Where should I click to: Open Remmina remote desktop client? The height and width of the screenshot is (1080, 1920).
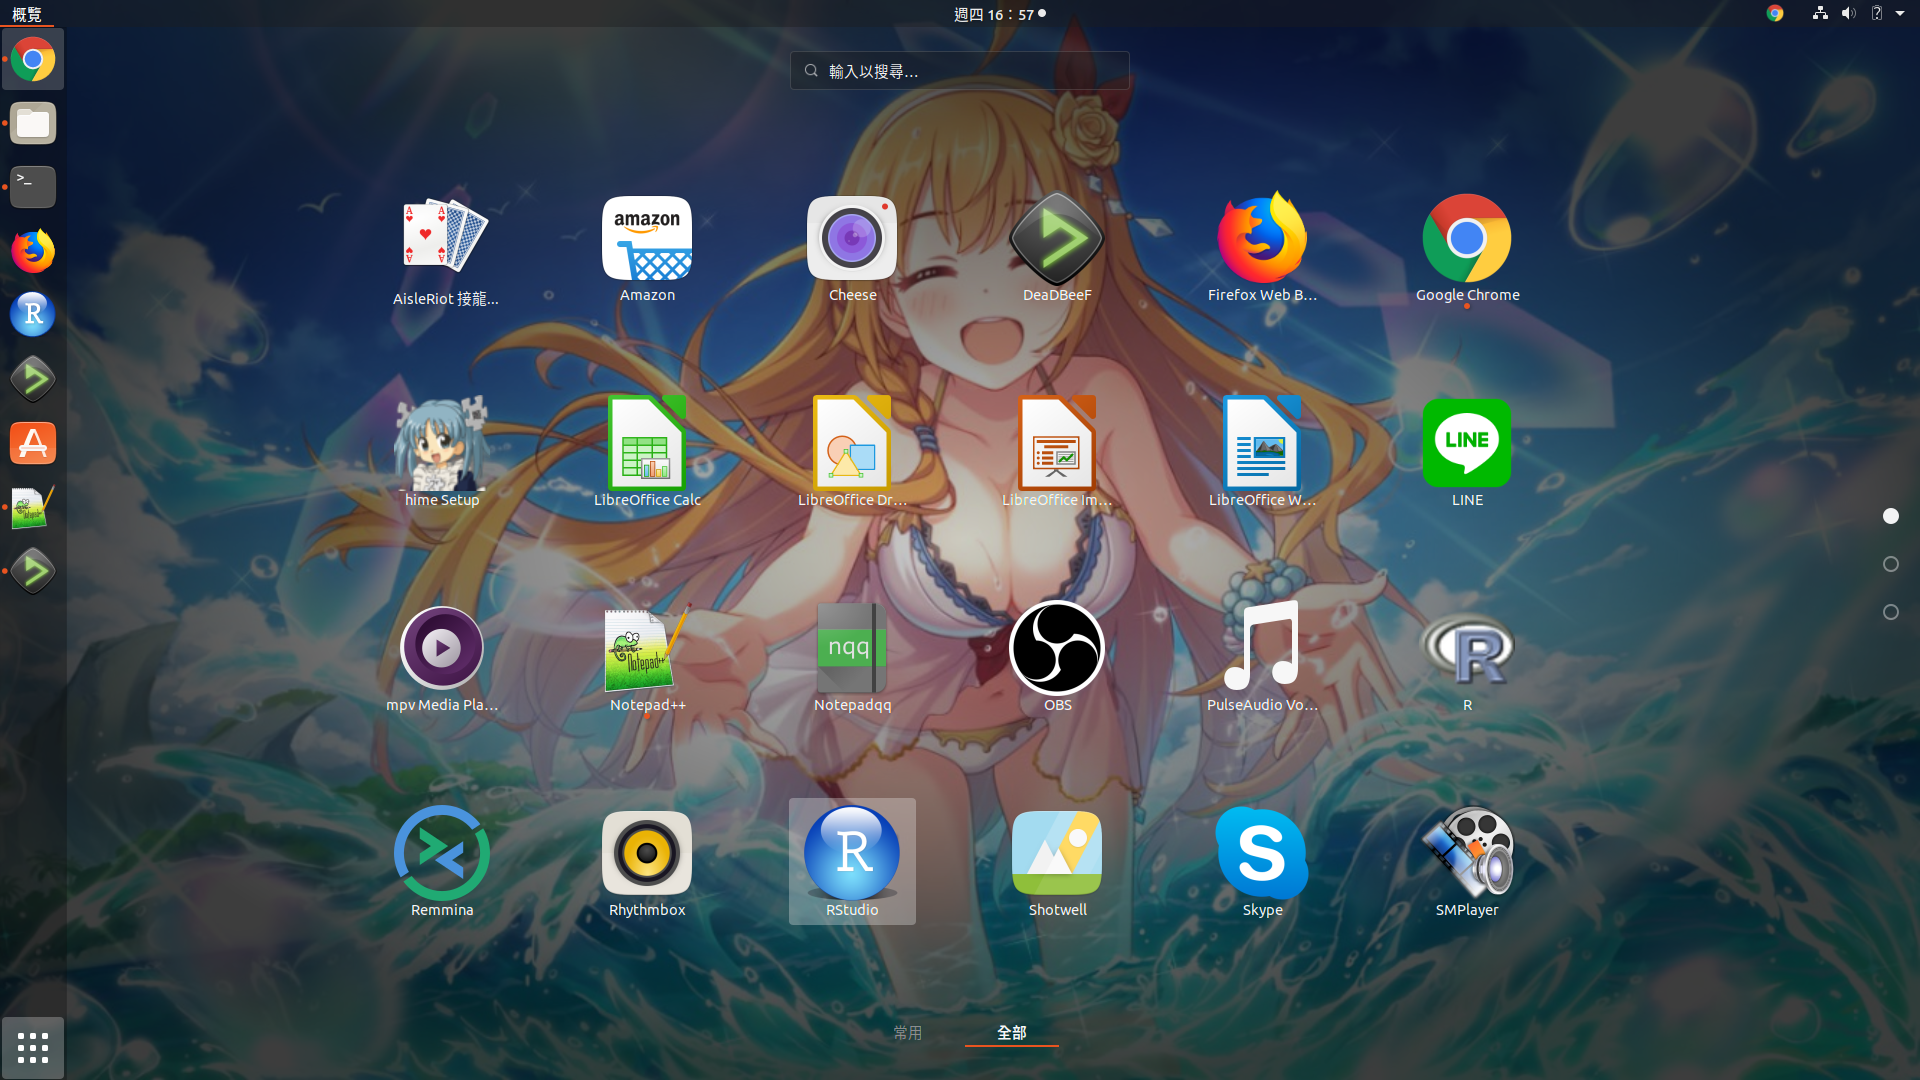tap(442, 855)
